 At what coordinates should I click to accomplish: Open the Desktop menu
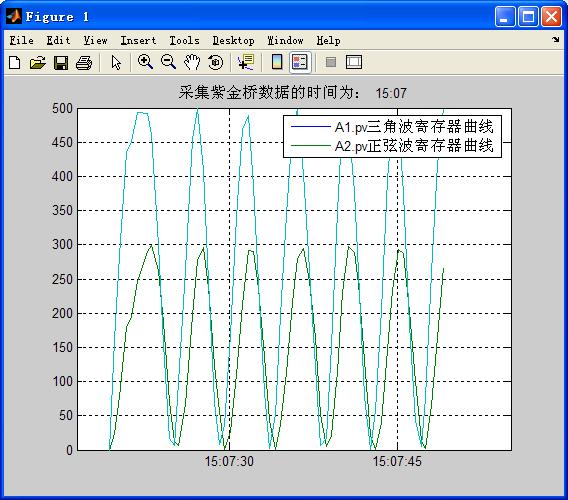point(233,40)
